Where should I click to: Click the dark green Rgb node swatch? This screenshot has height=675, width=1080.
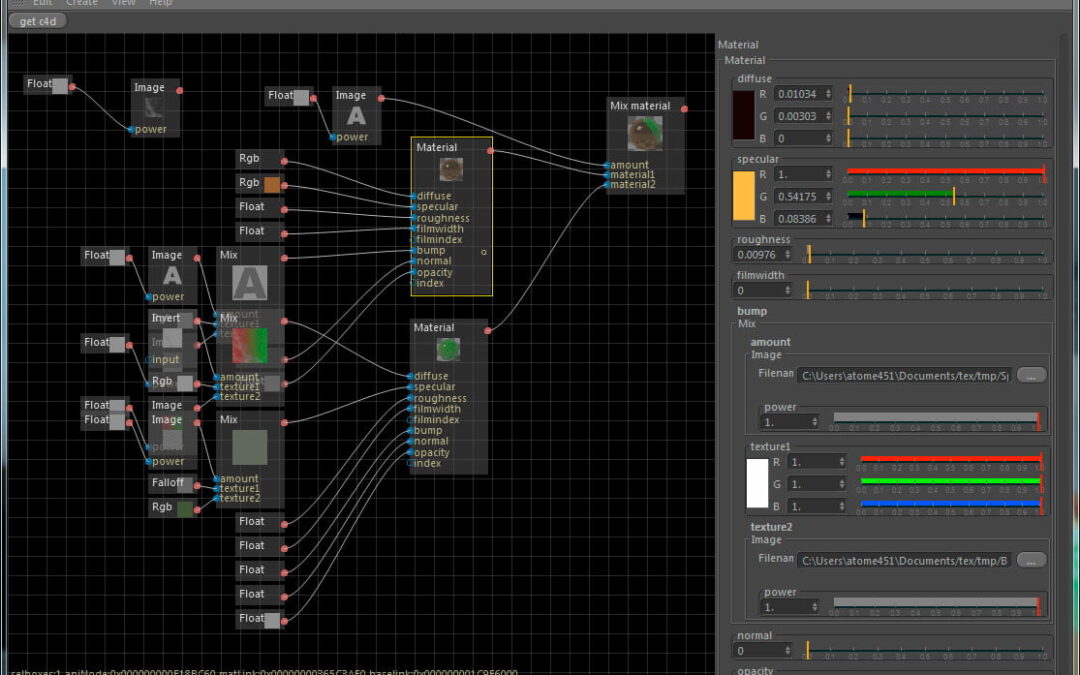point(185,509)
